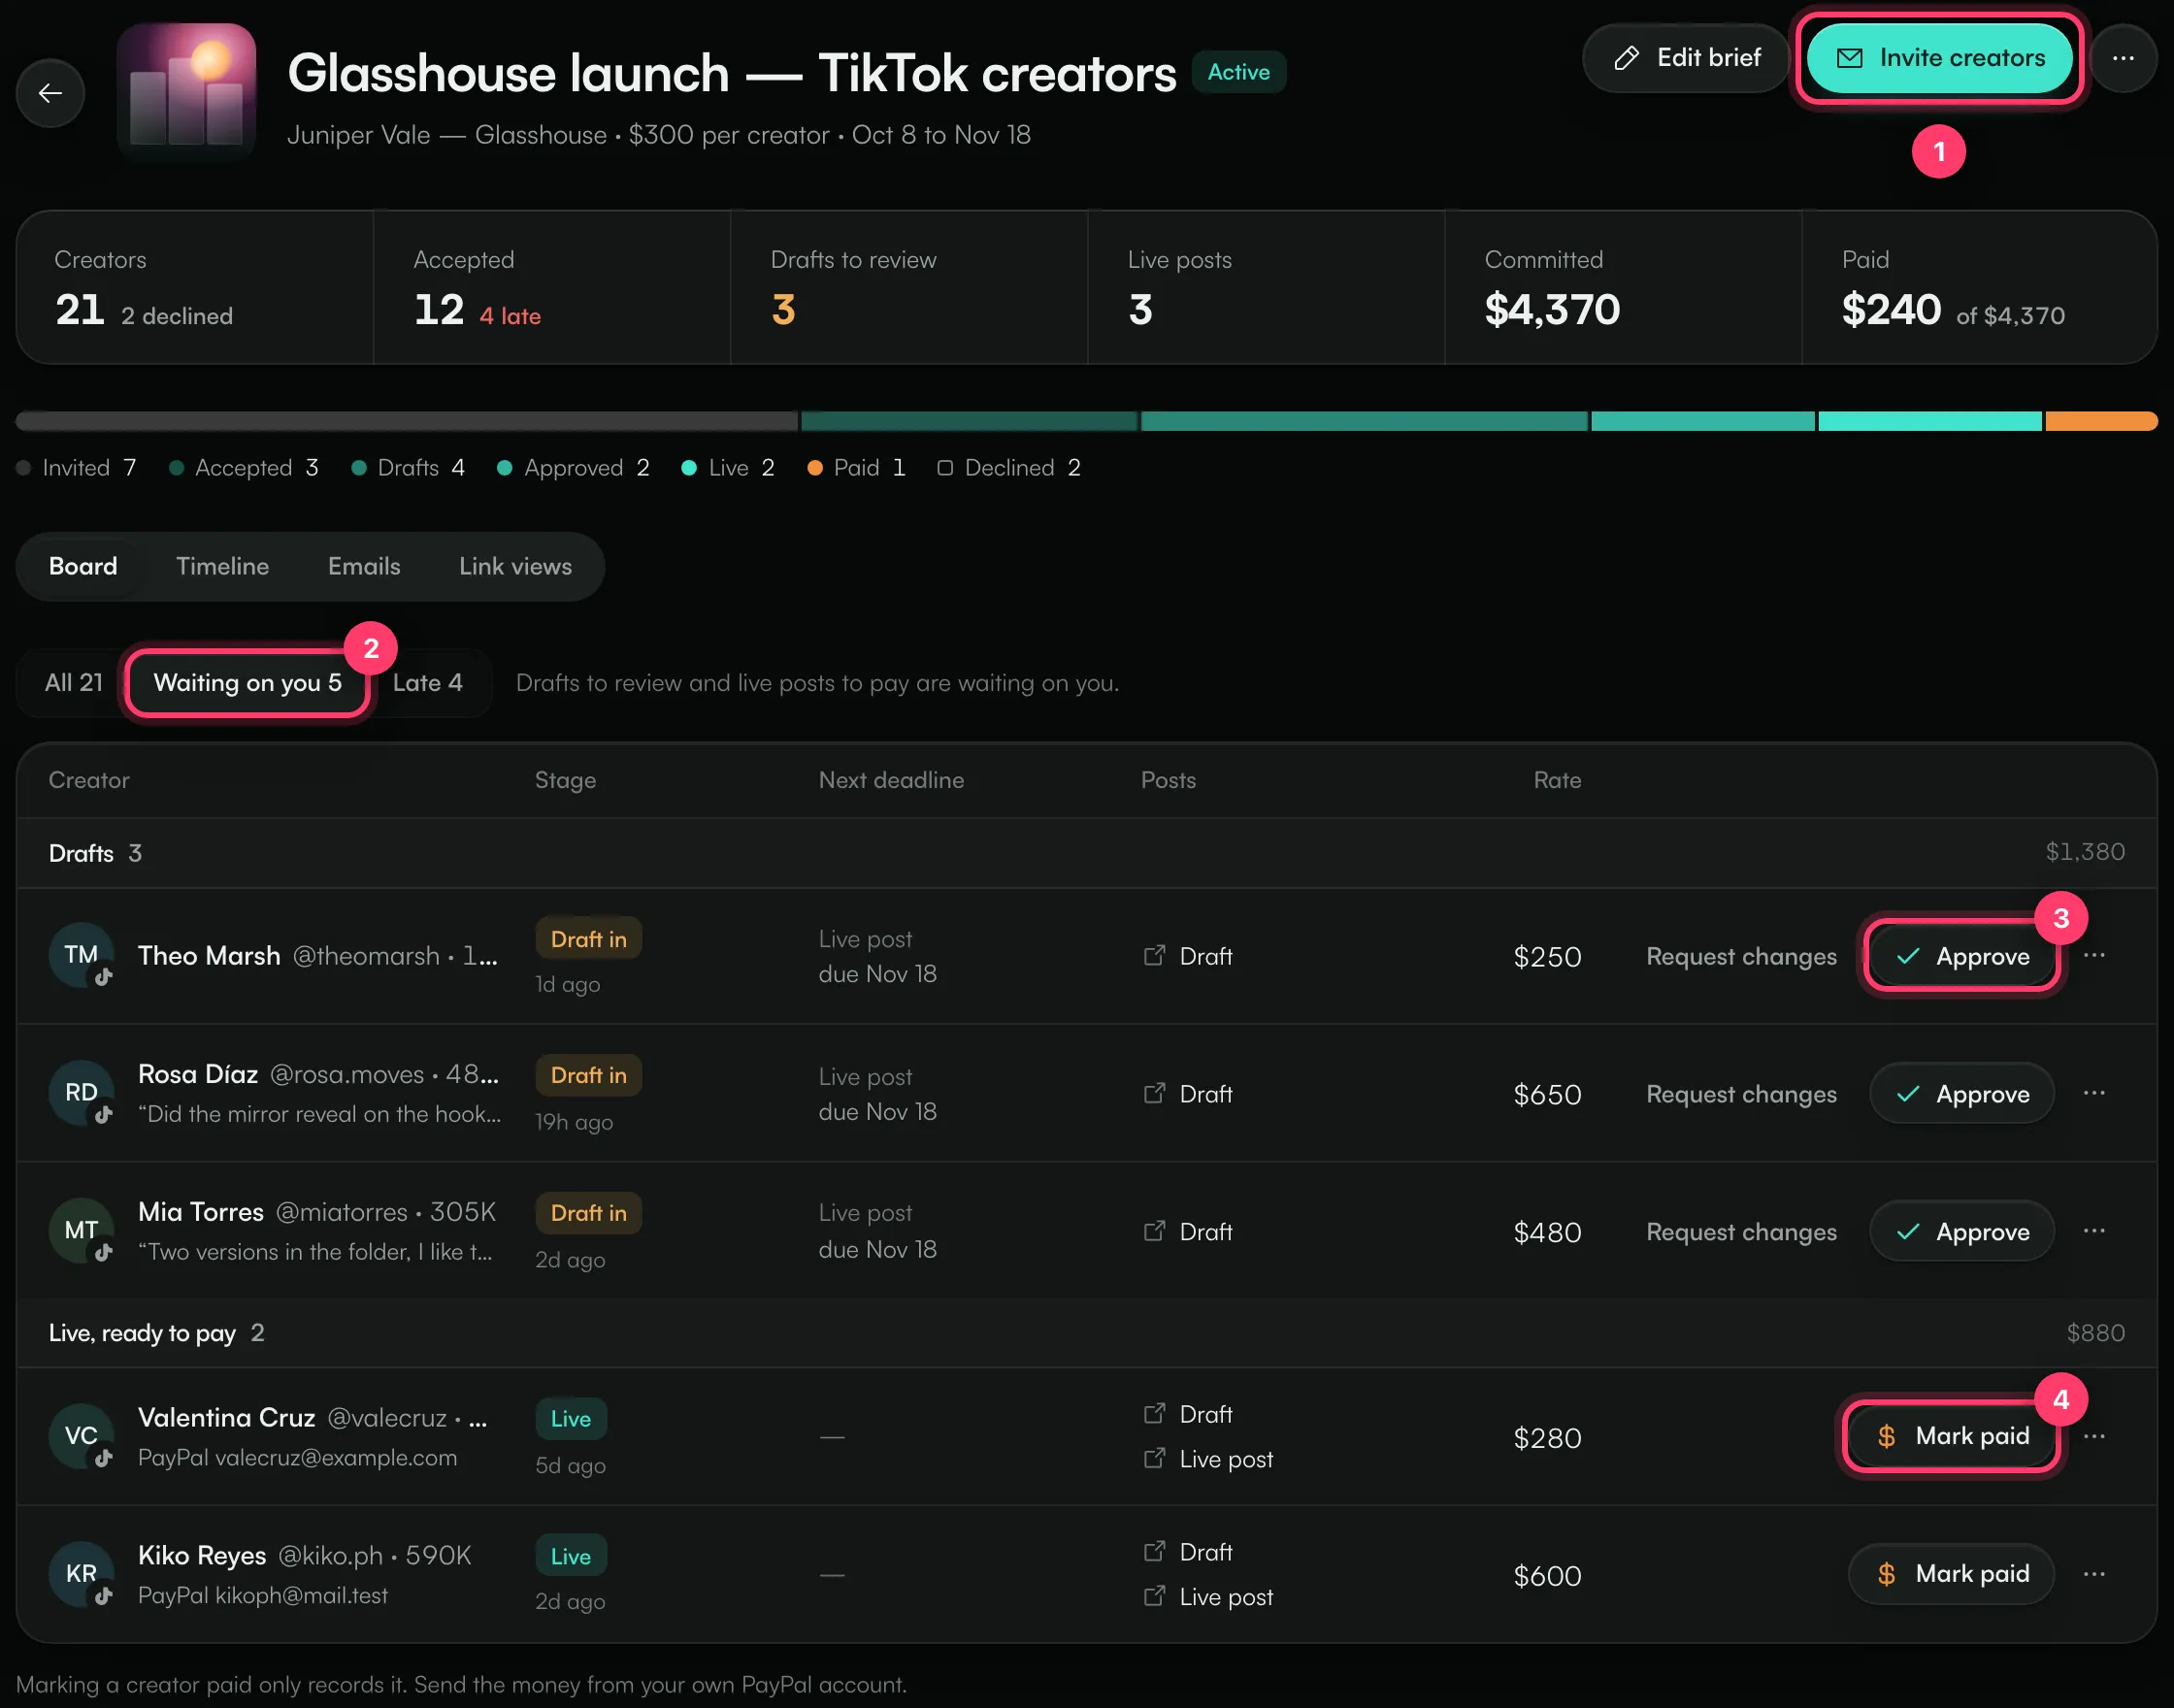Switch to the Emails tab
This screenshot has width=2174, height=1708.
point(364,566)
